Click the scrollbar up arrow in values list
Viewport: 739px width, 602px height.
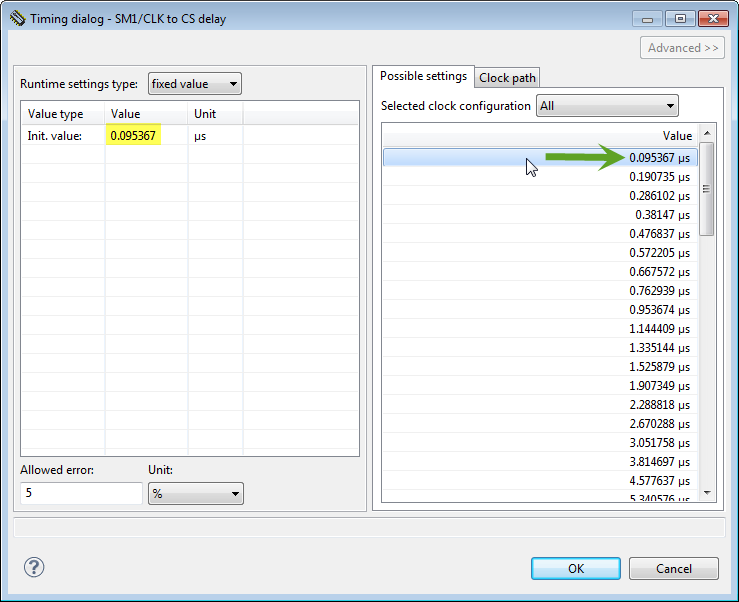707,133
